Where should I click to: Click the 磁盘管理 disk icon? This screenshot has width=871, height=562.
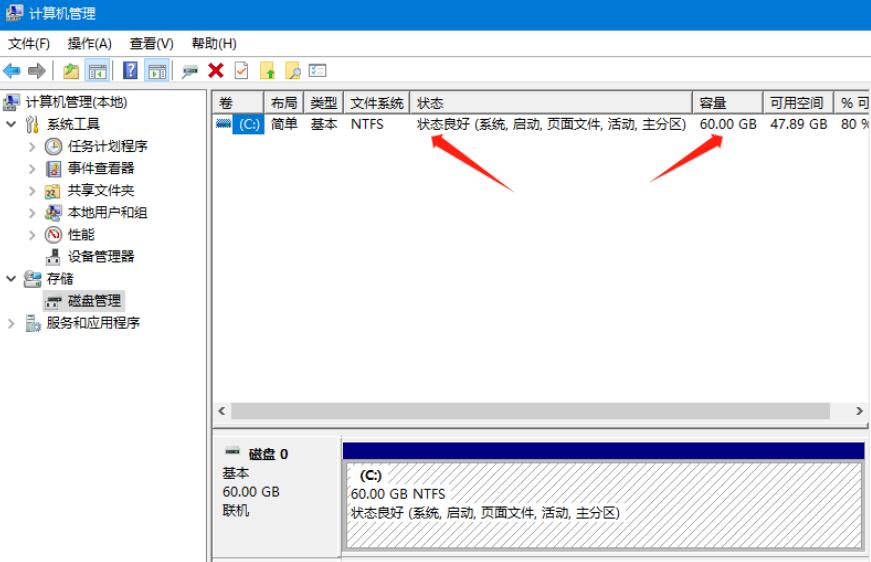tap(53, 302)
